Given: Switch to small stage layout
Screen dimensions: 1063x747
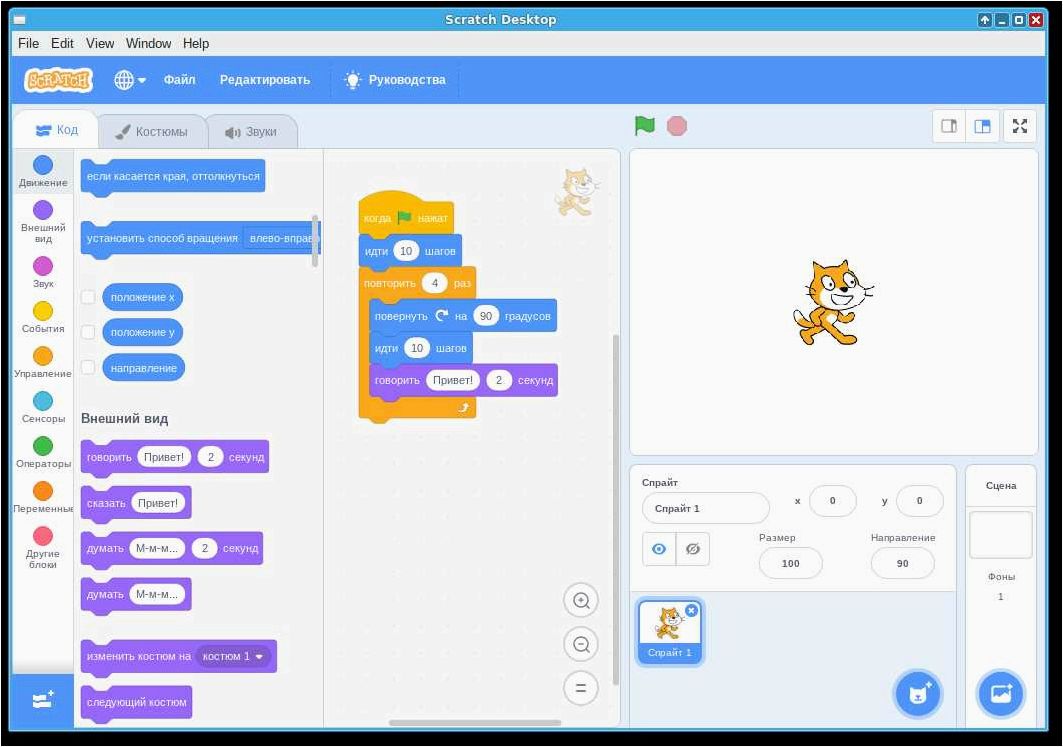Looking at the screenshot, I should pos(948,126).
